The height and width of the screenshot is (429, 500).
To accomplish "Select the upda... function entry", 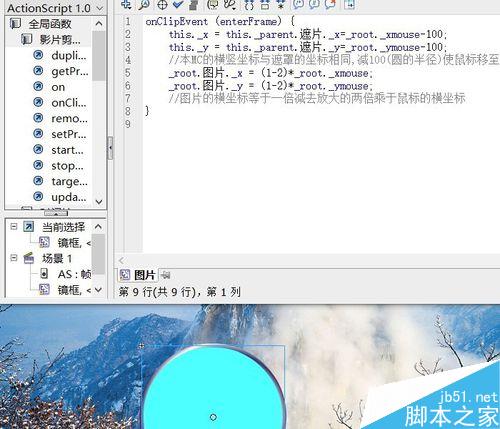I will click(x=68, y=197).
